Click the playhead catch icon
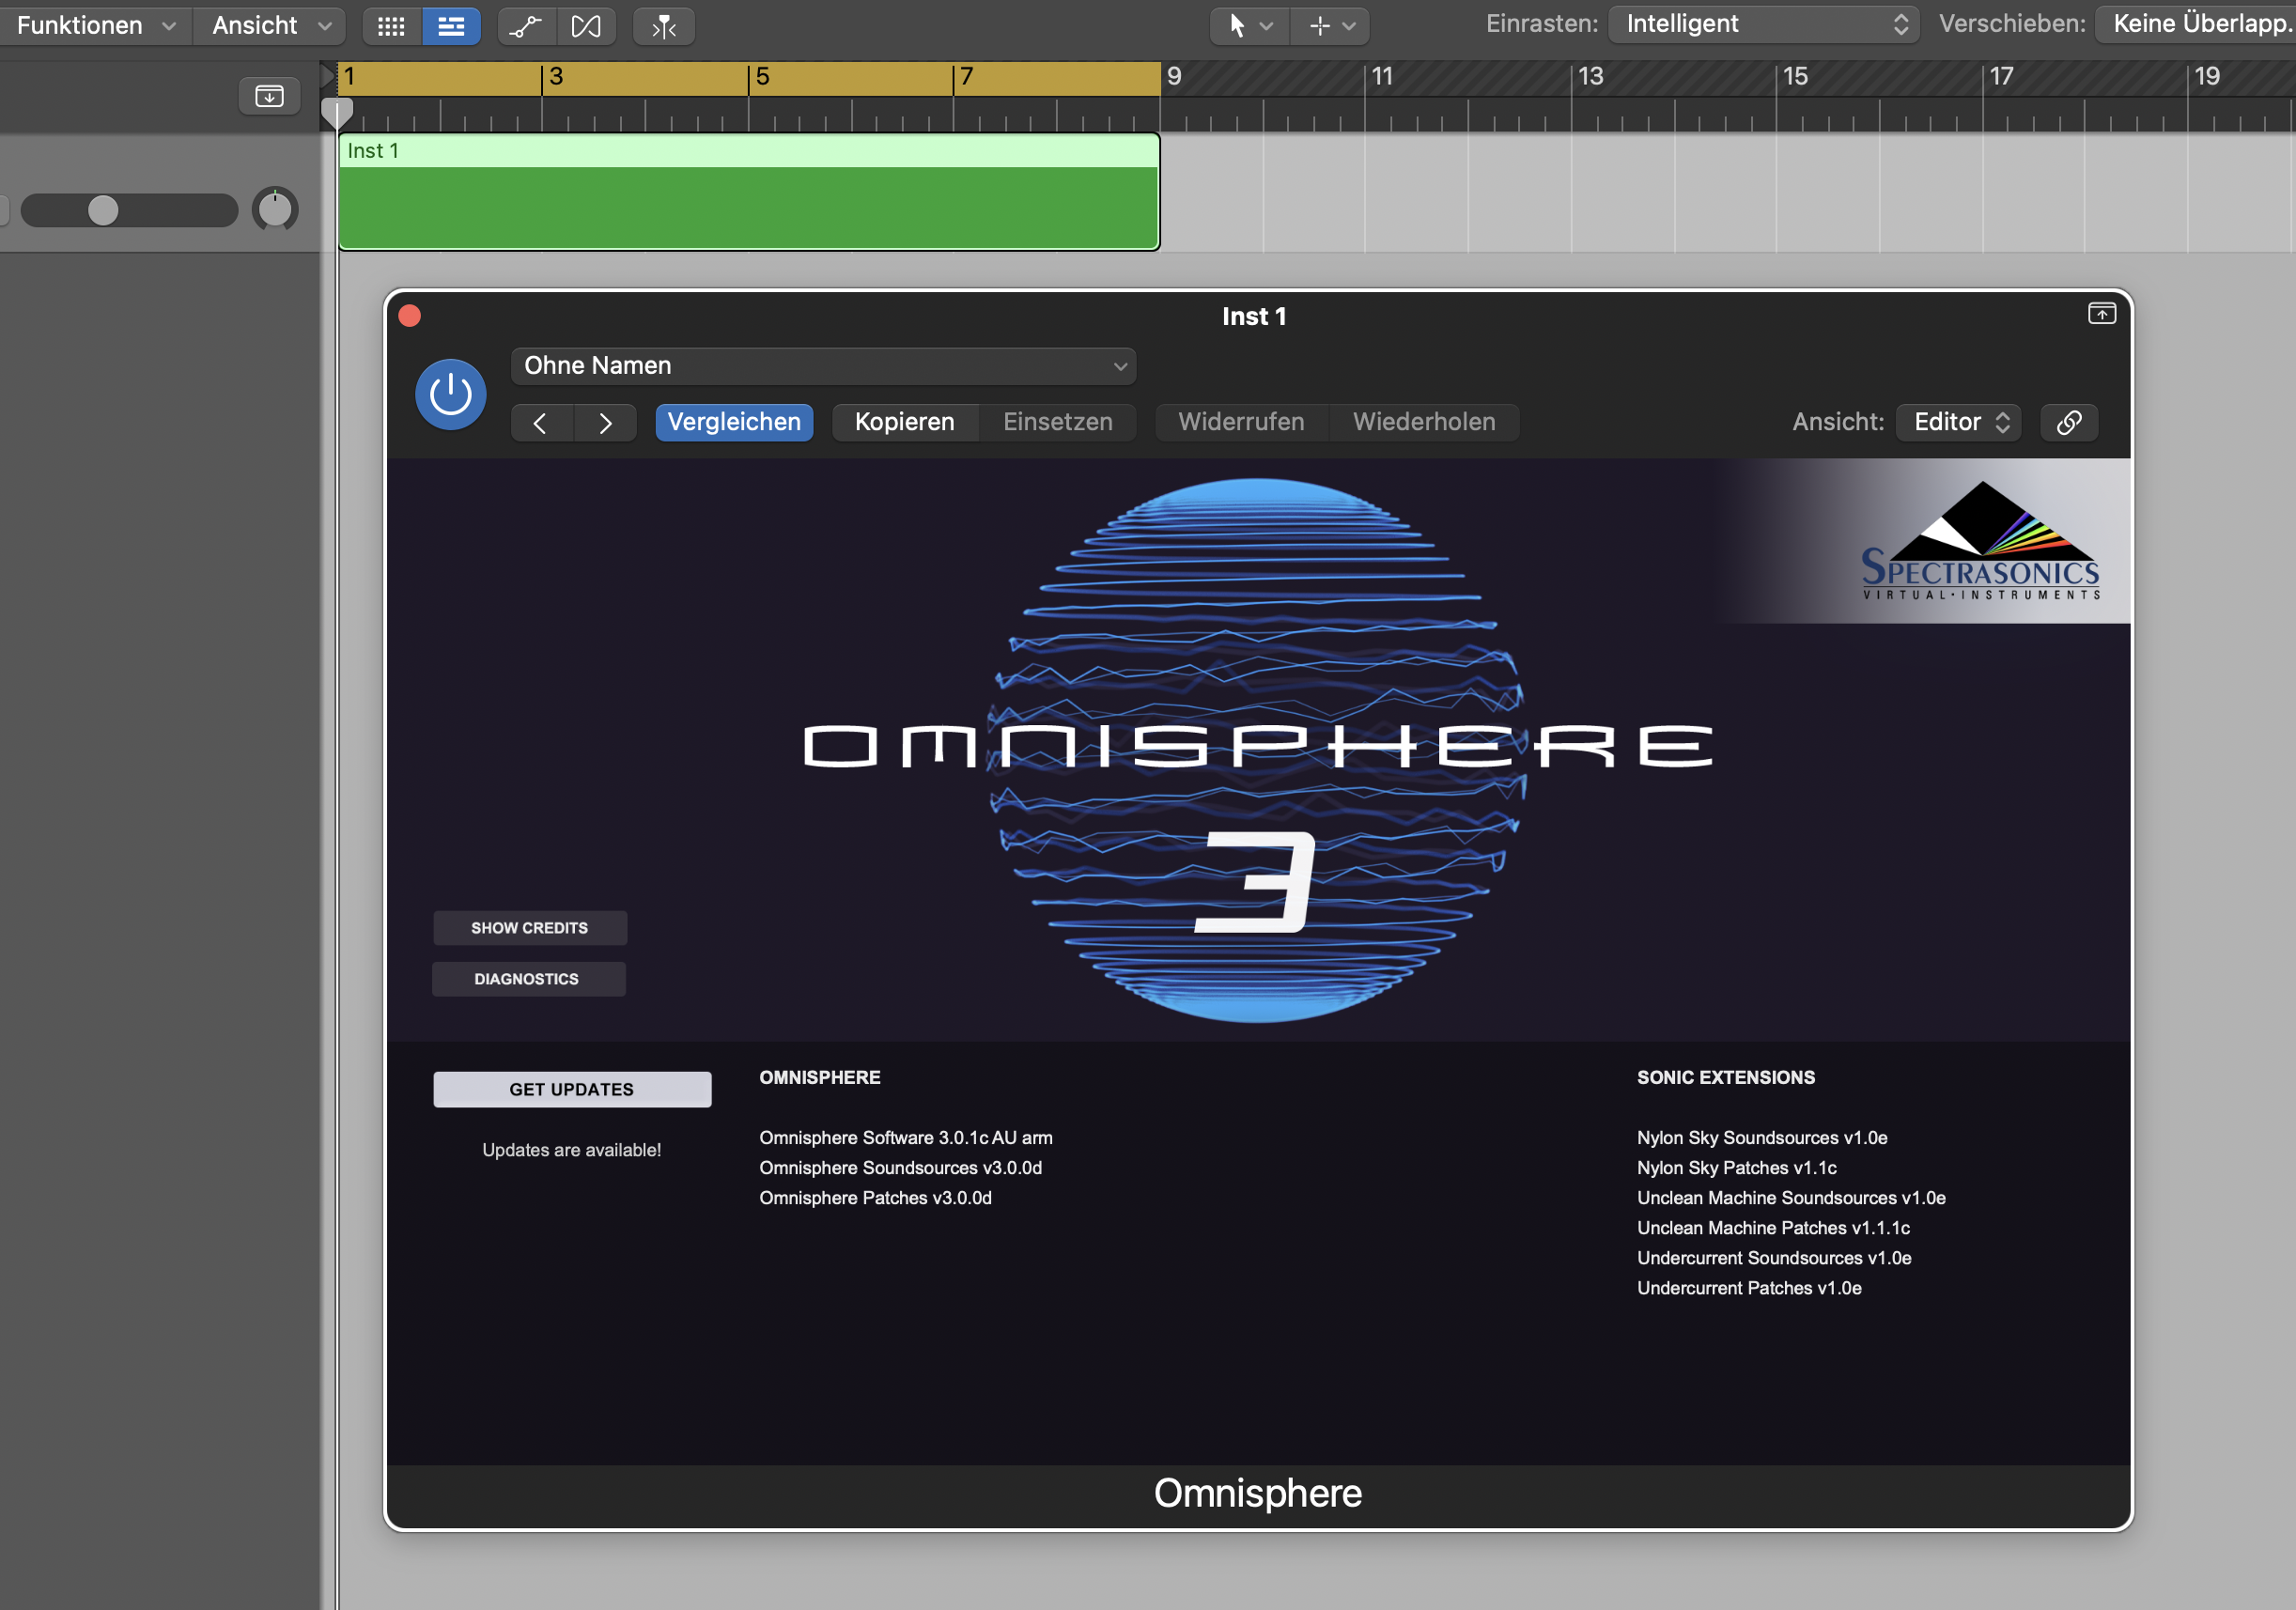2296x1610 pixels. pyautogui.click(x=664, y=26)
